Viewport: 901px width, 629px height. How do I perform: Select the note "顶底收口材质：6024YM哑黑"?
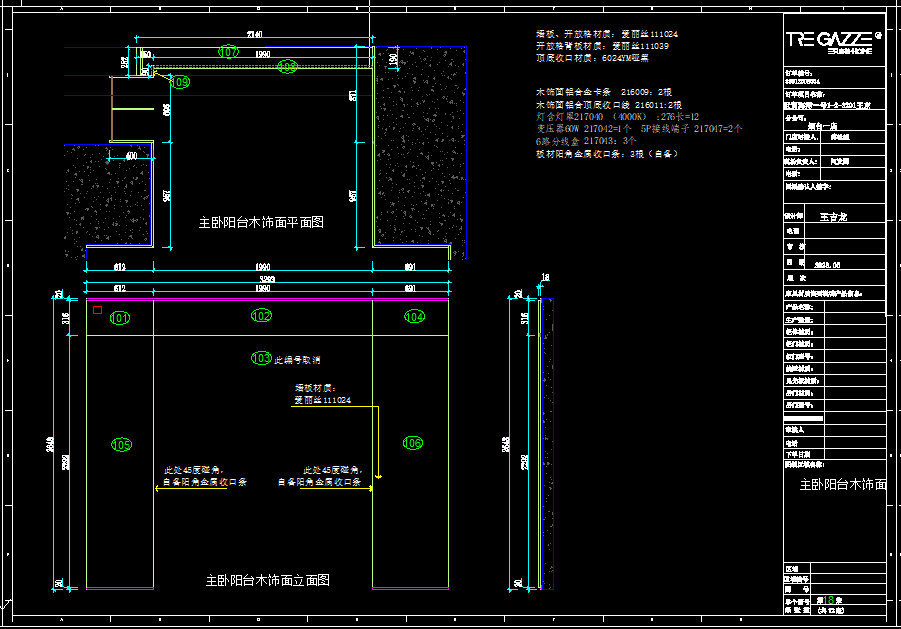(592, 58)
